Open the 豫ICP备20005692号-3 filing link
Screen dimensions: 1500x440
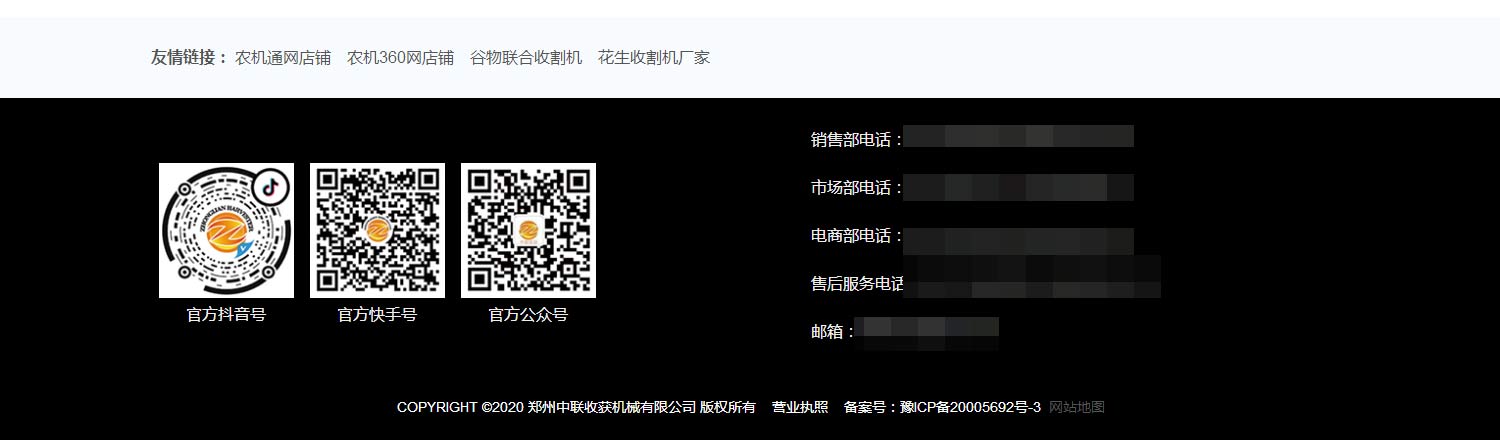[970, 407]
